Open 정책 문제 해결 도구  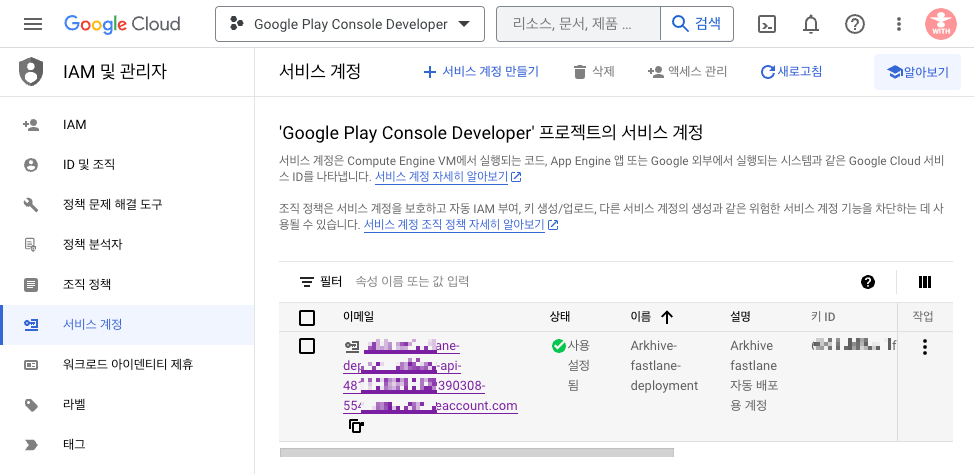(x=127, y=204)
